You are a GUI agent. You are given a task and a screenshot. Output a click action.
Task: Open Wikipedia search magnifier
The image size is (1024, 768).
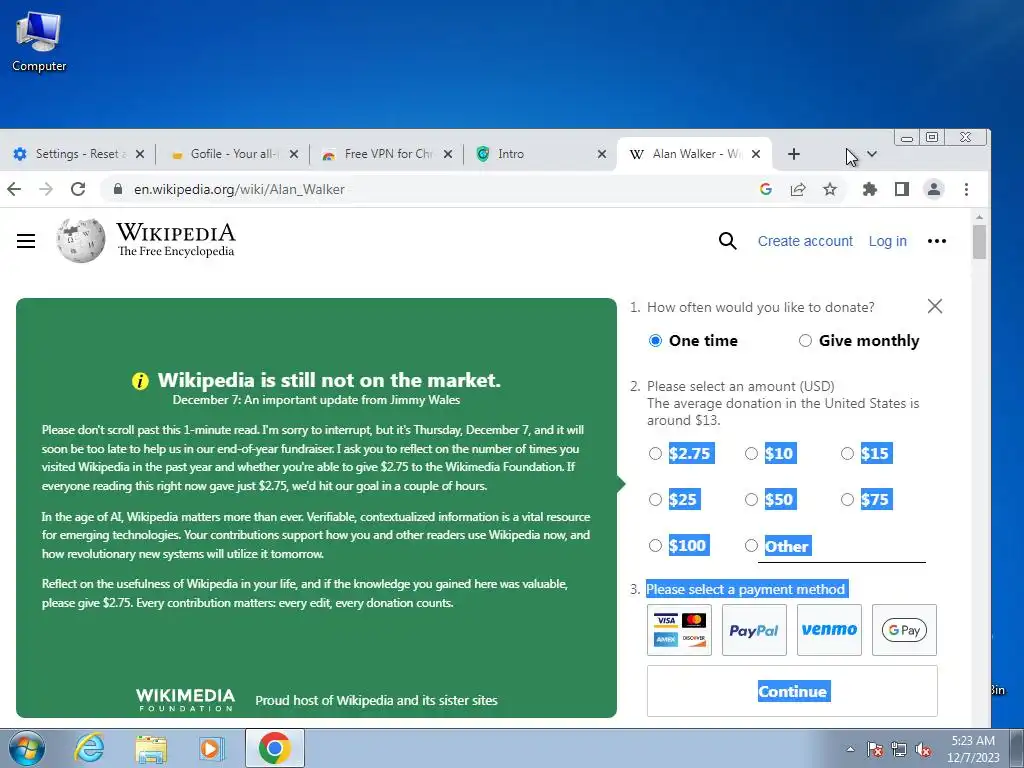click(728, 241)
